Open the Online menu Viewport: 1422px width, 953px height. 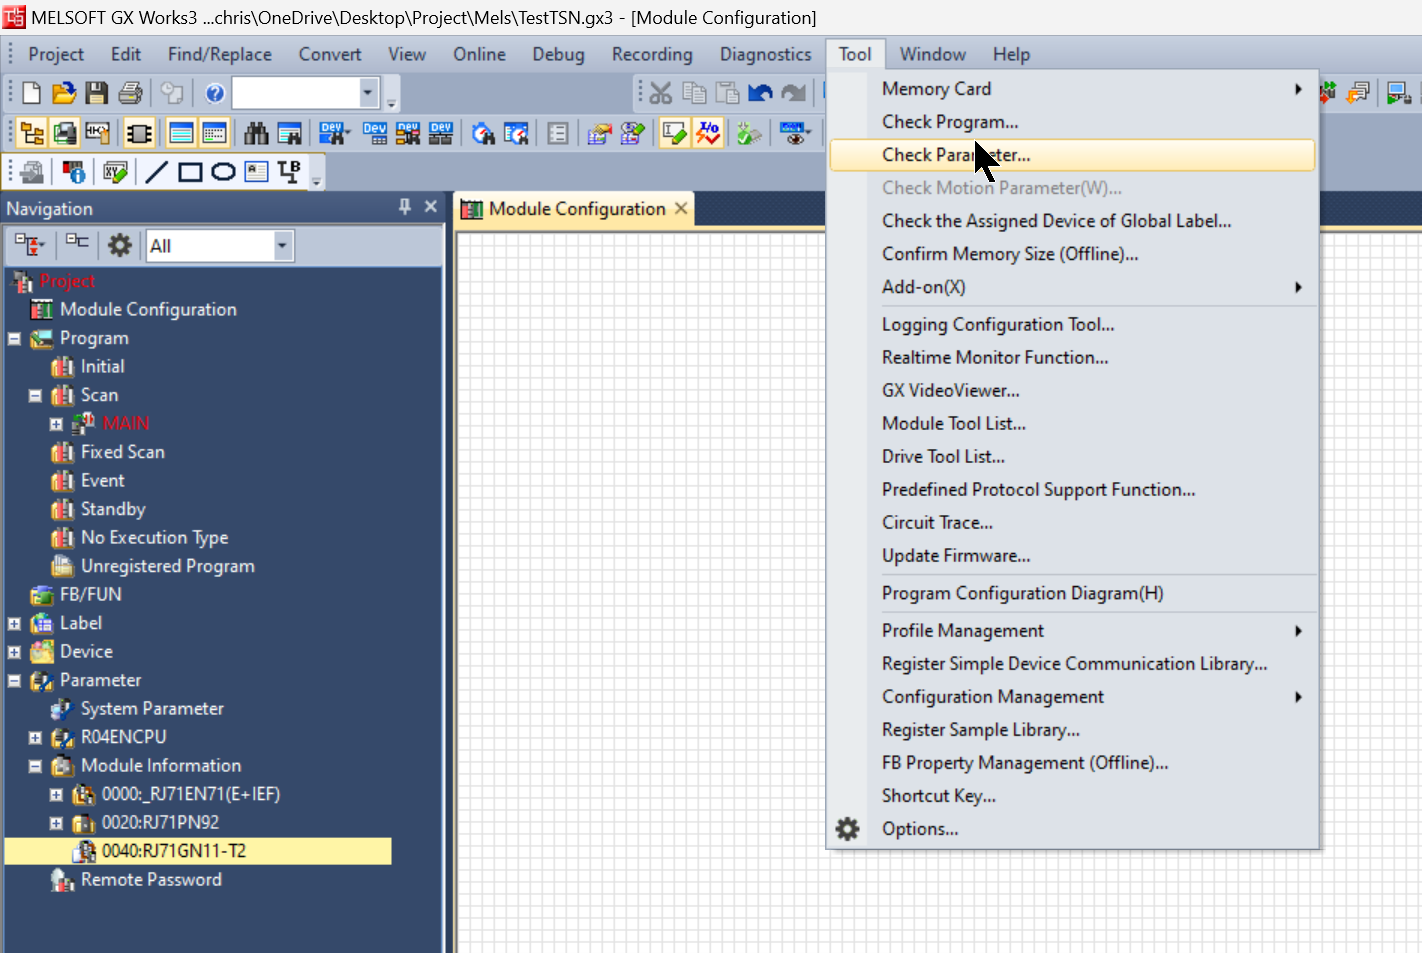479,54
